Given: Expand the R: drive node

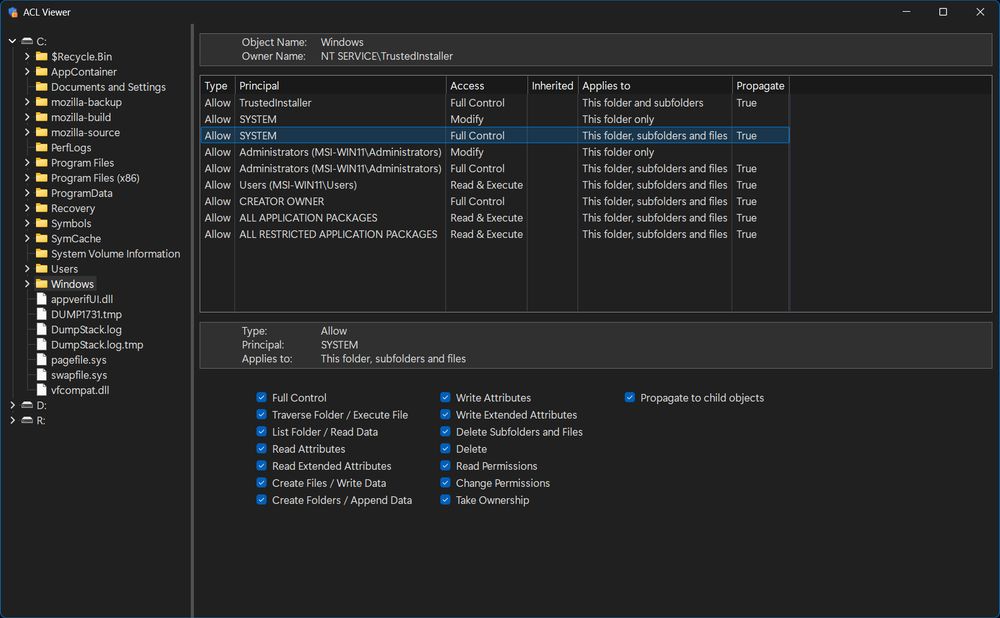Looking at the screenshot, I should click(x=12, y=420).
